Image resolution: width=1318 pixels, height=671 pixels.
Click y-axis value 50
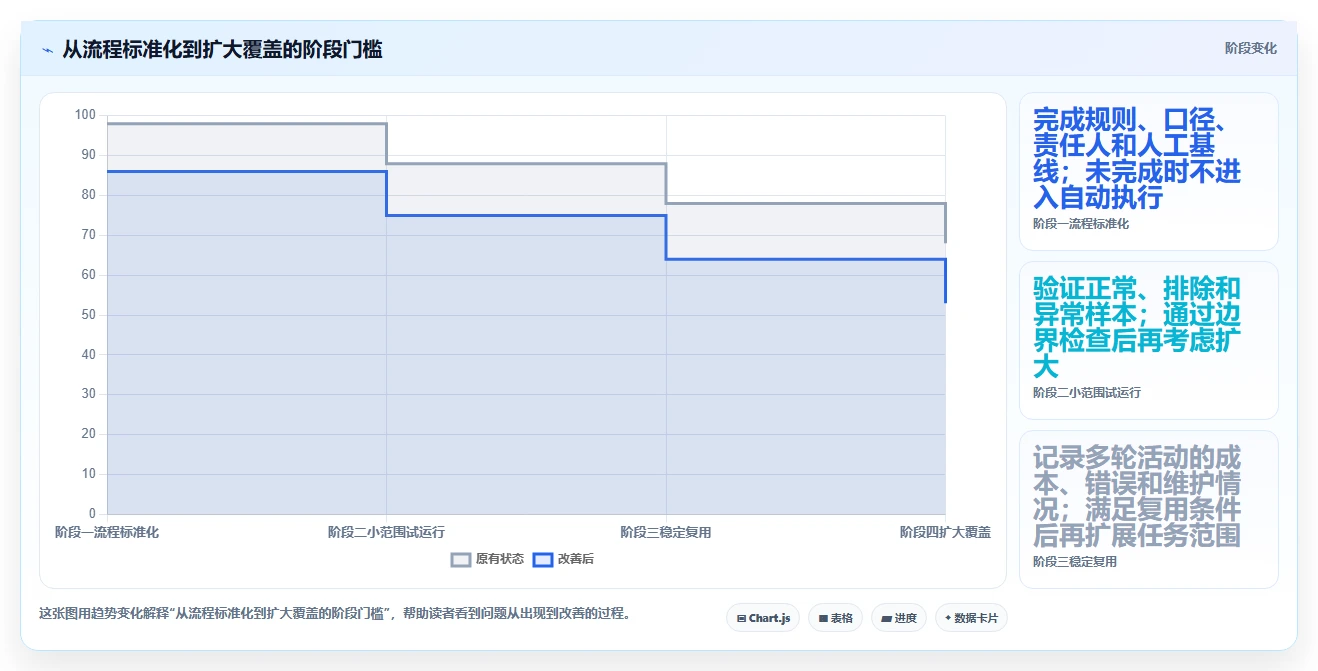[88, 315]
